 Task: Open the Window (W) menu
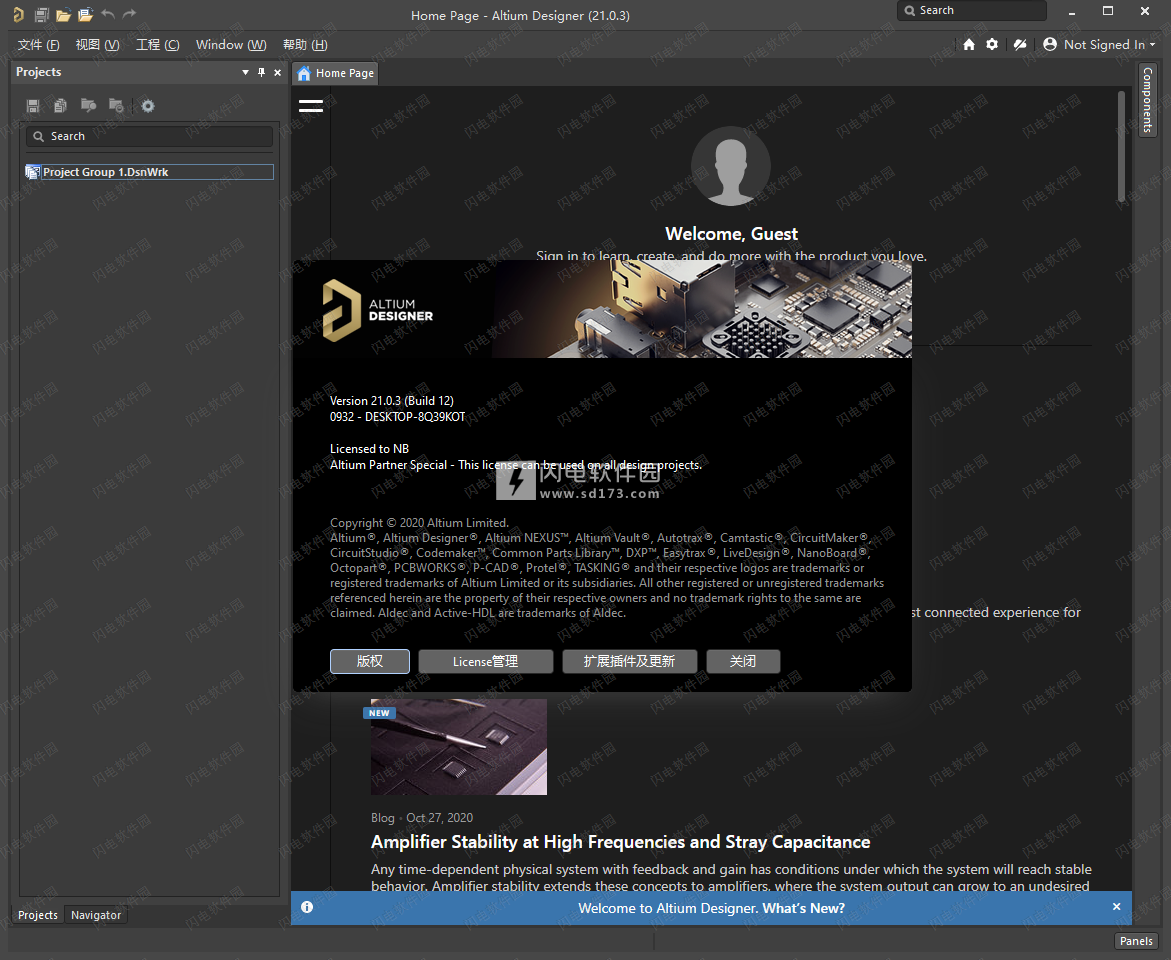coord(231,45)
